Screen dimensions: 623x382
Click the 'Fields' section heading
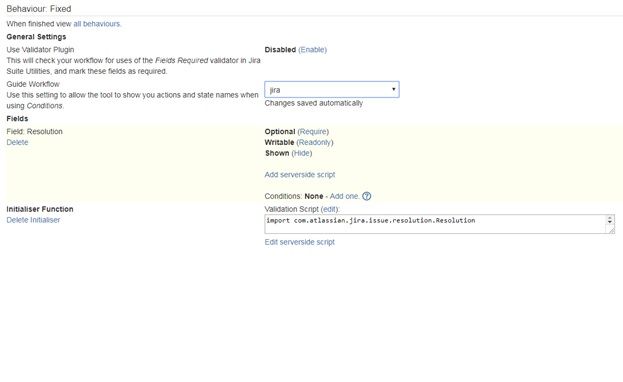pyautogui.click(x=17, y=119)
